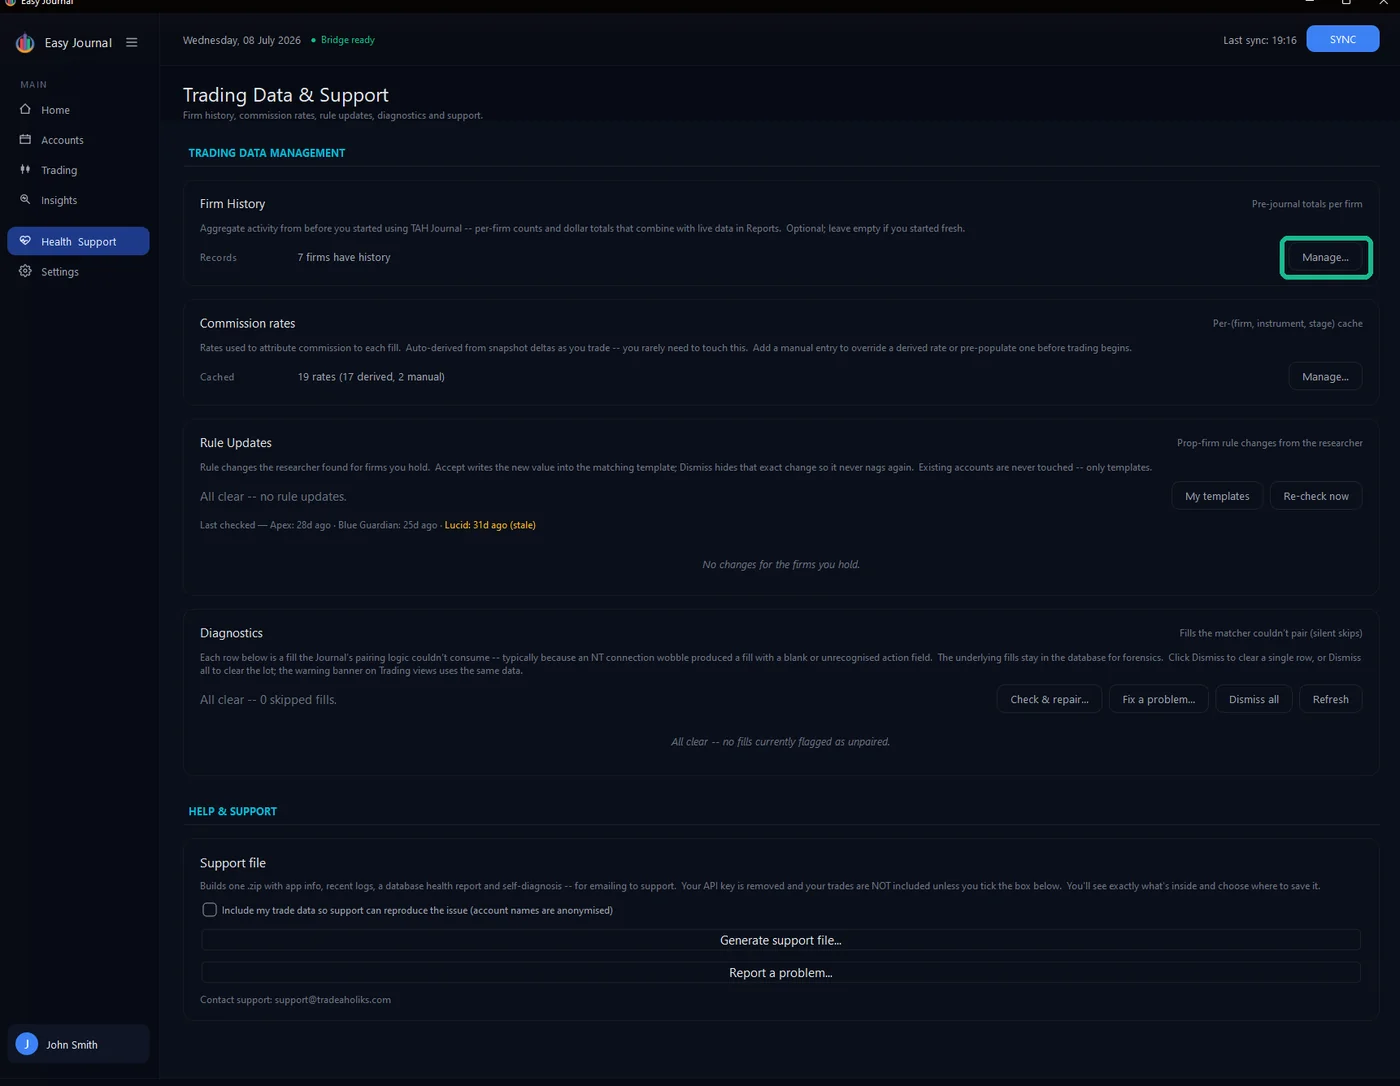
Task: Switch to the Insights page label
Action: 59,200
